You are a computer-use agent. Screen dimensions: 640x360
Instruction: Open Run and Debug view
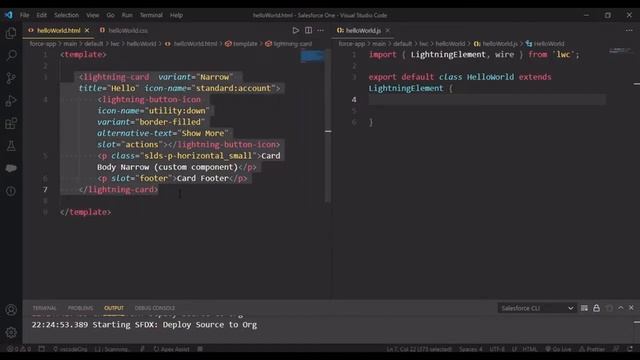[x=11, y=100]
